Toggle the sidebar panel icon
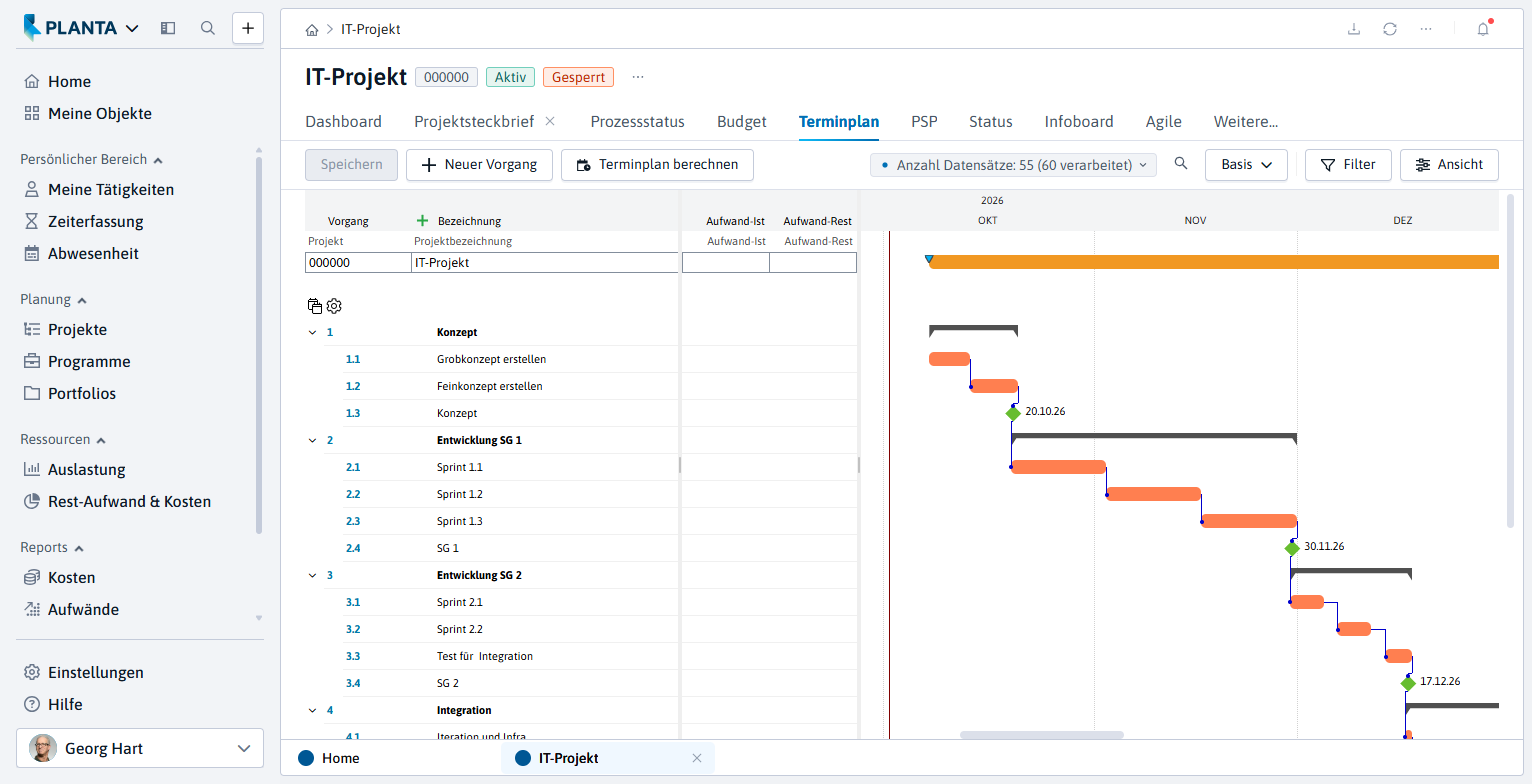The height and width of the screenshot is (784, 1532). tap(168, 28)
